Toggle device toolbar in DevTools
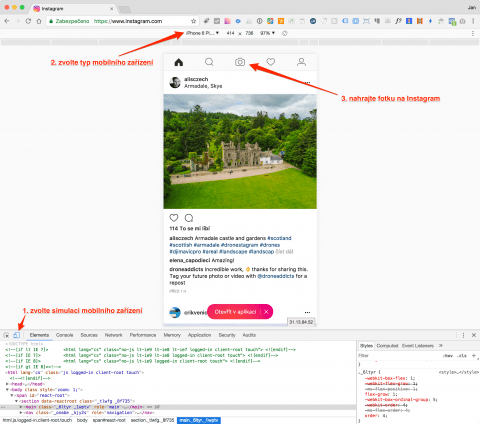480x424 pixels. click(x=17, y=335)
